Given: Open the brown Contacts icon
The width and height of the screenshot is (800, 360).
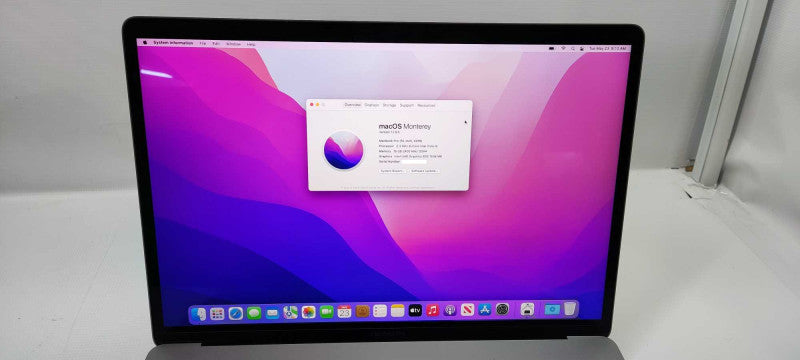Looking at the screenshot, I should [363, 311].
